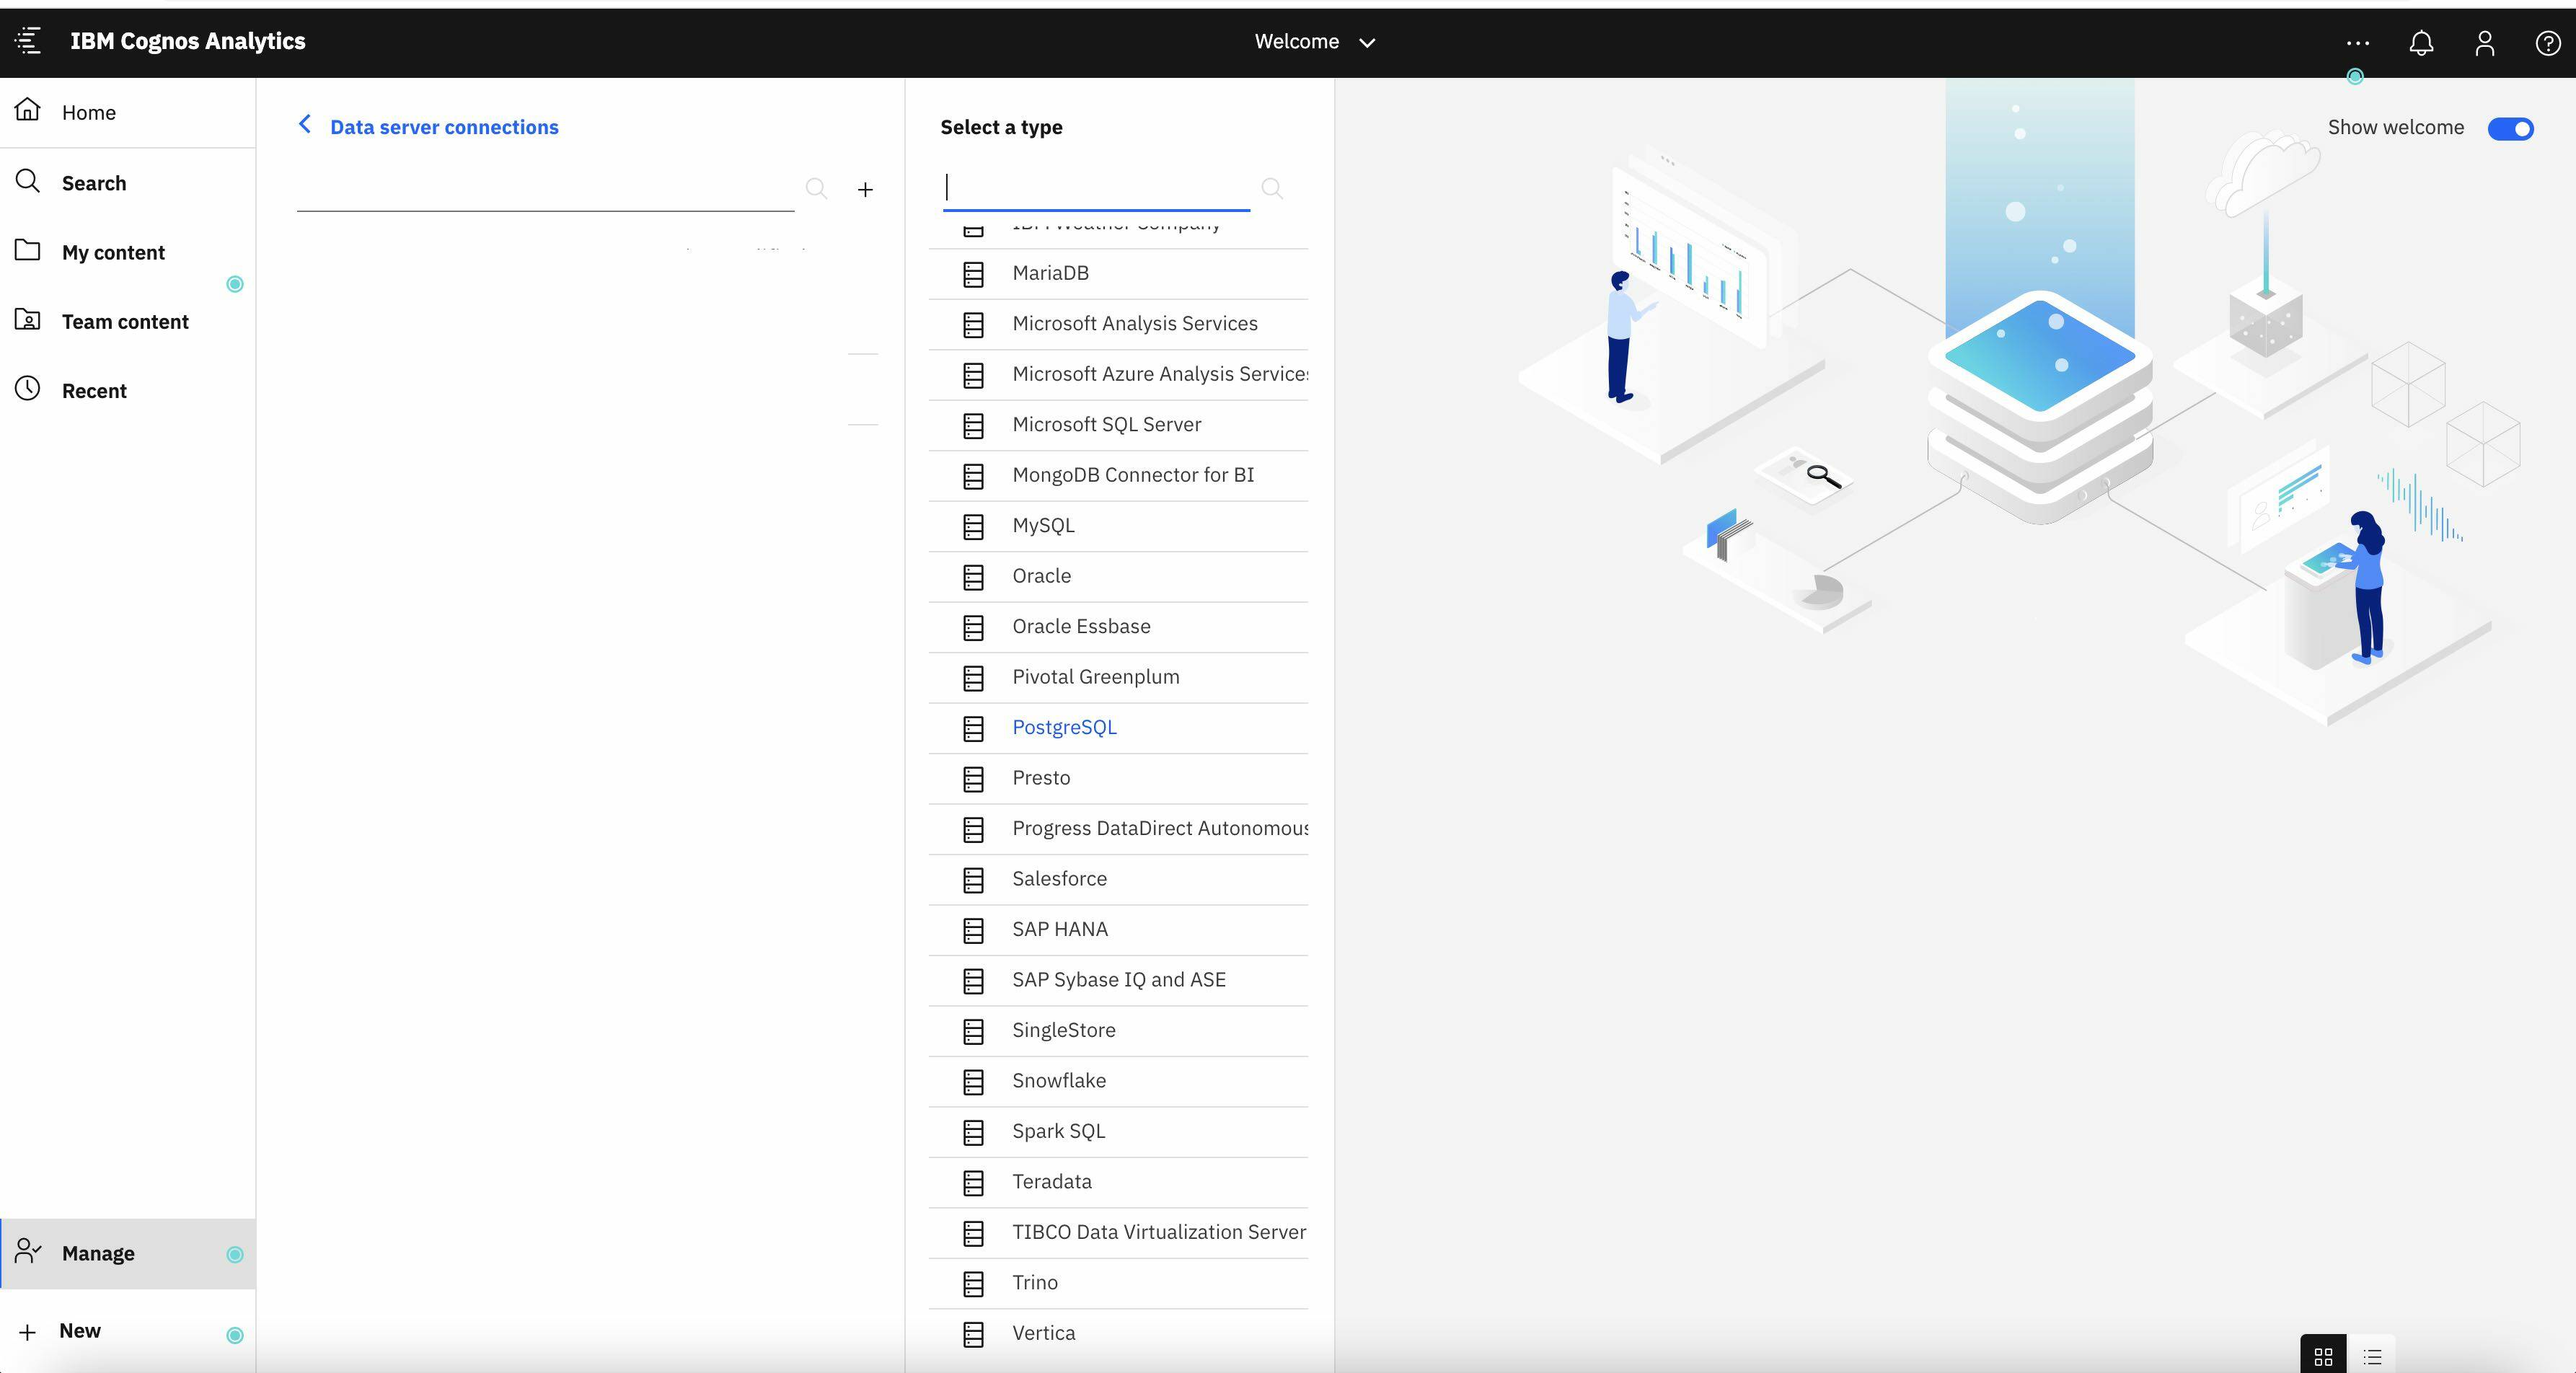Image resolution: width=2576 pixels, height=1373 pixels.
Task: Open My content in the sidebar
Action: point(113,252)
